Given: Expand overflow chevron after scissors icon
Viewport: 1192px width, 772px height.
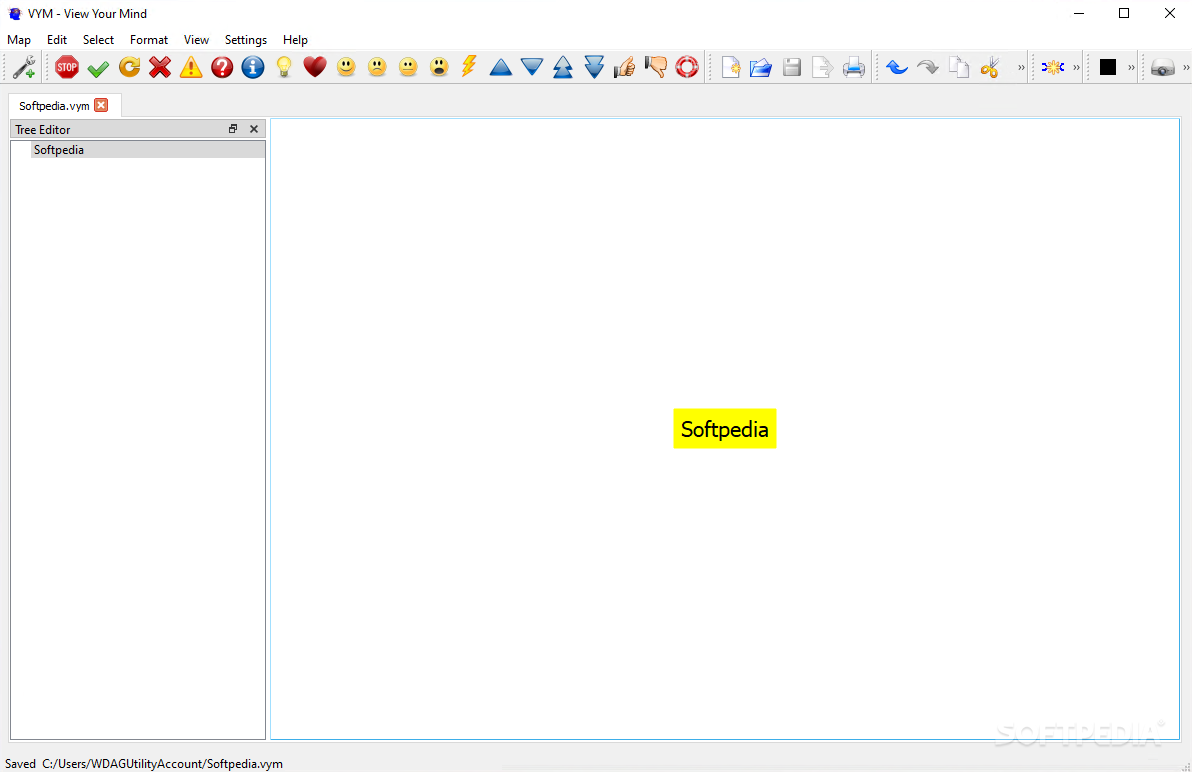Looking at the screenshot, I should [x=1021, y=68].
